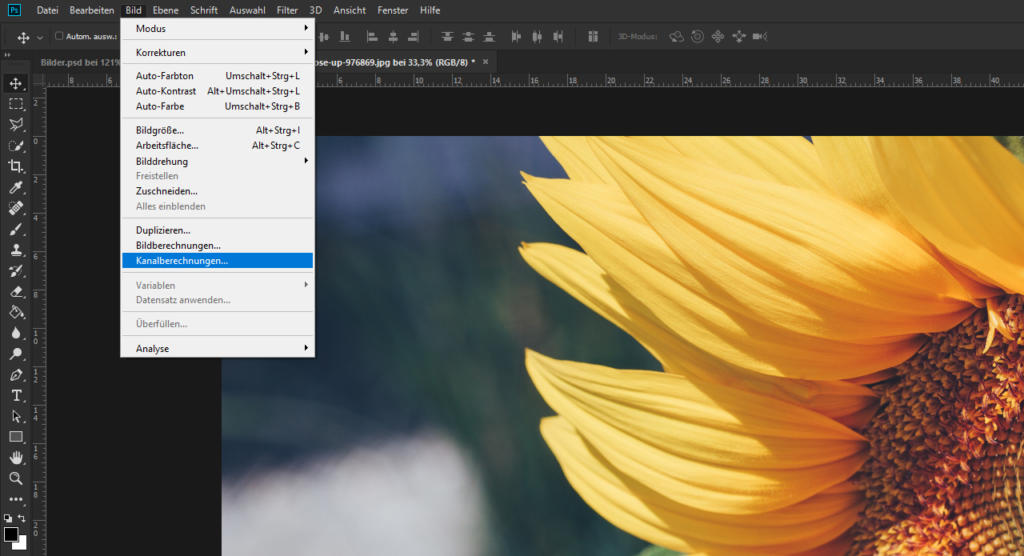Select the Polygonal Lasso tool
Screen dimensions: 1024x556
tap(16, 125)
